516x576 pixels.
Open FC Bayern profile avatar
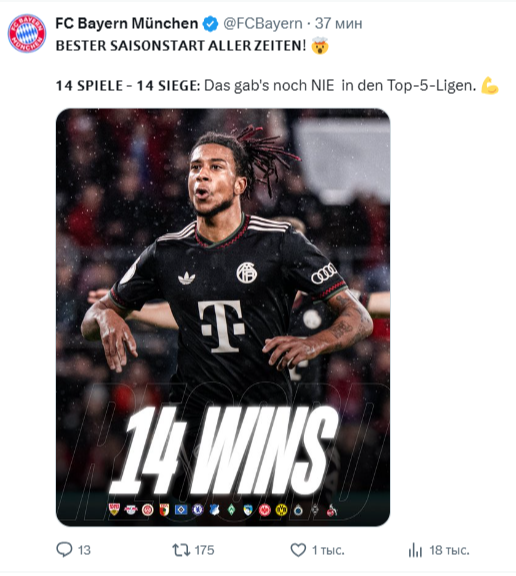[x=27, y=33]
